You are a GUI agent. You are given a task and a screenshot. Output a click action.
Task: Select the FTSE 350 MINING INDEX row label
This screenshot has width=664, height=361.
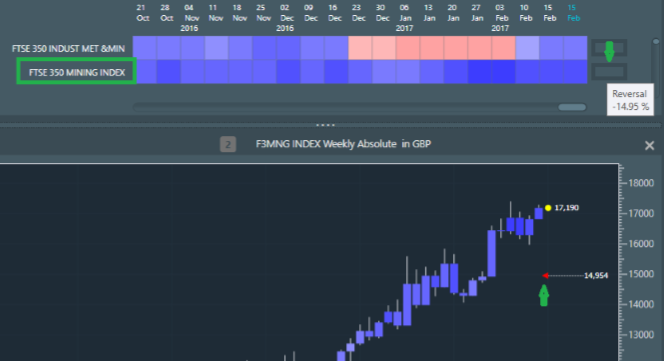tap(77, 72)
